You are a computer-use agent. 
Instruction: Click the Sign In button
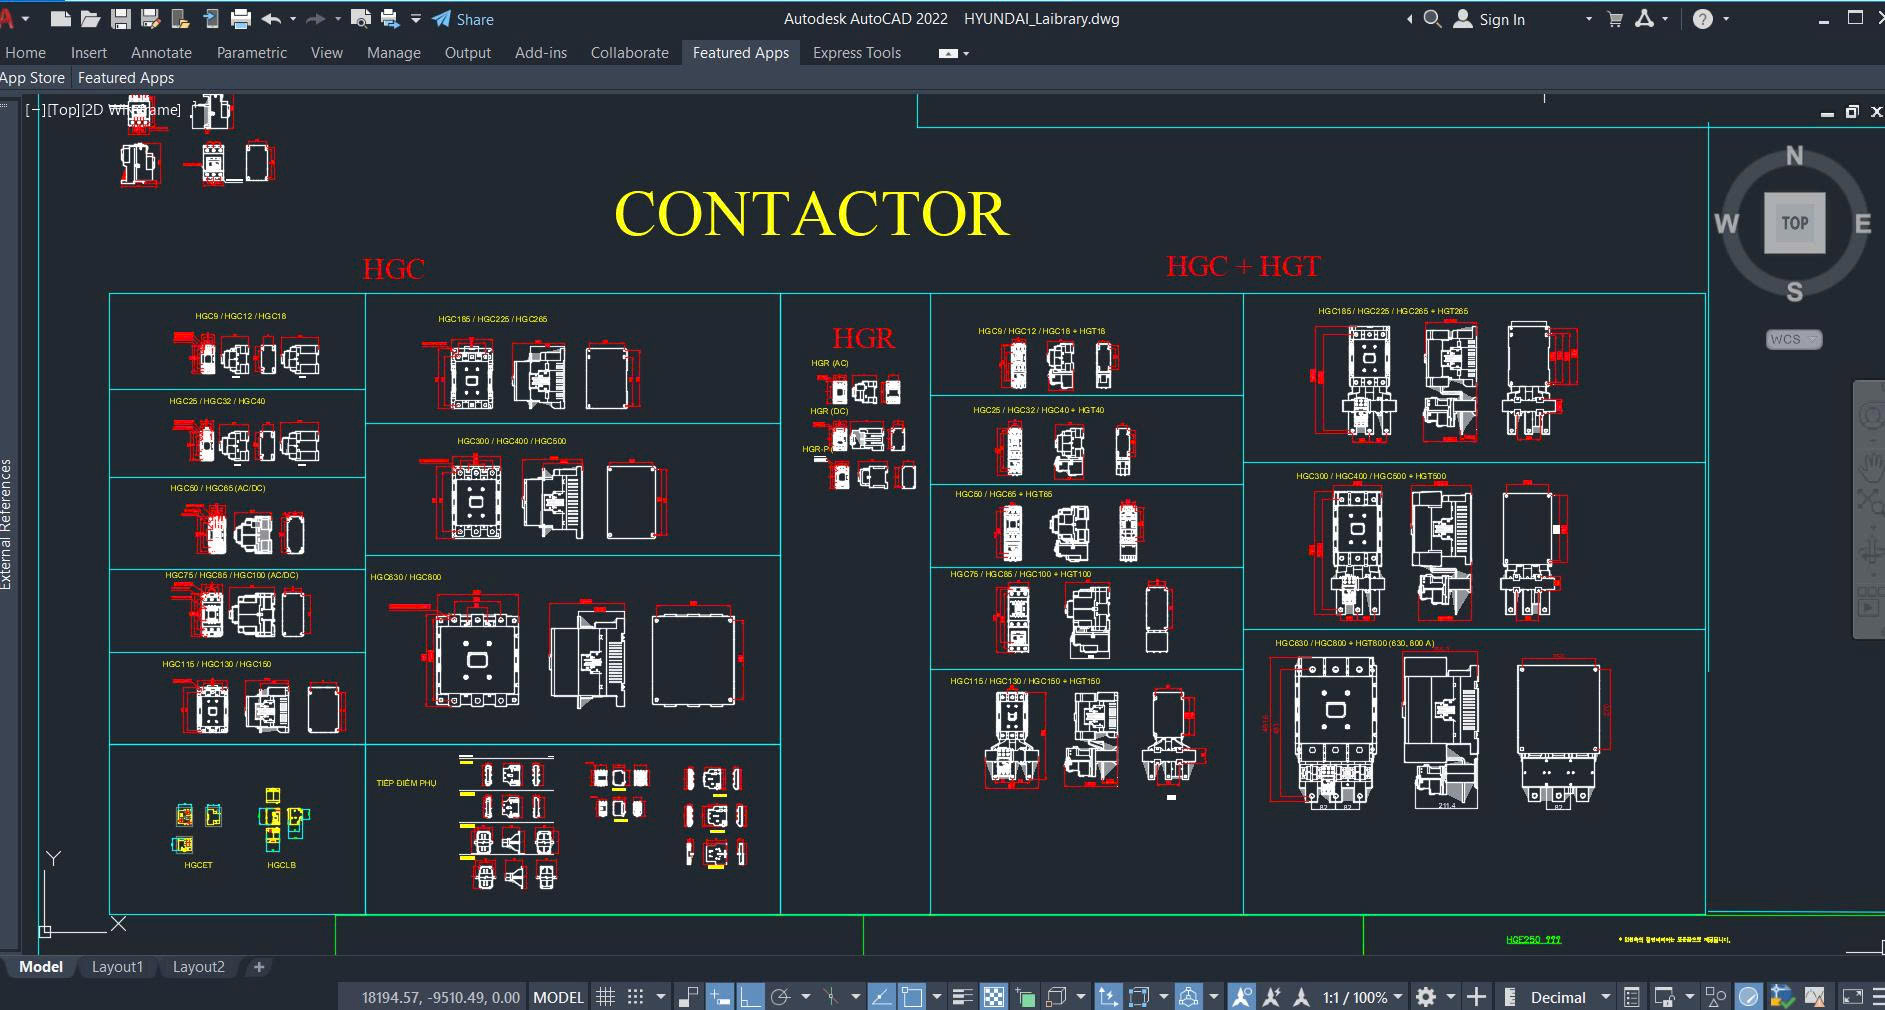point(1490,19)
